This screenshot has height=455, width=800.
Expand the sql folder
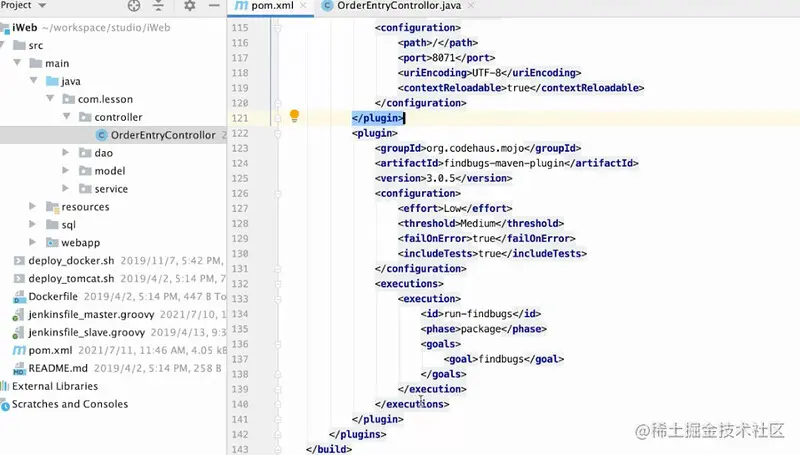coord(33,223)
